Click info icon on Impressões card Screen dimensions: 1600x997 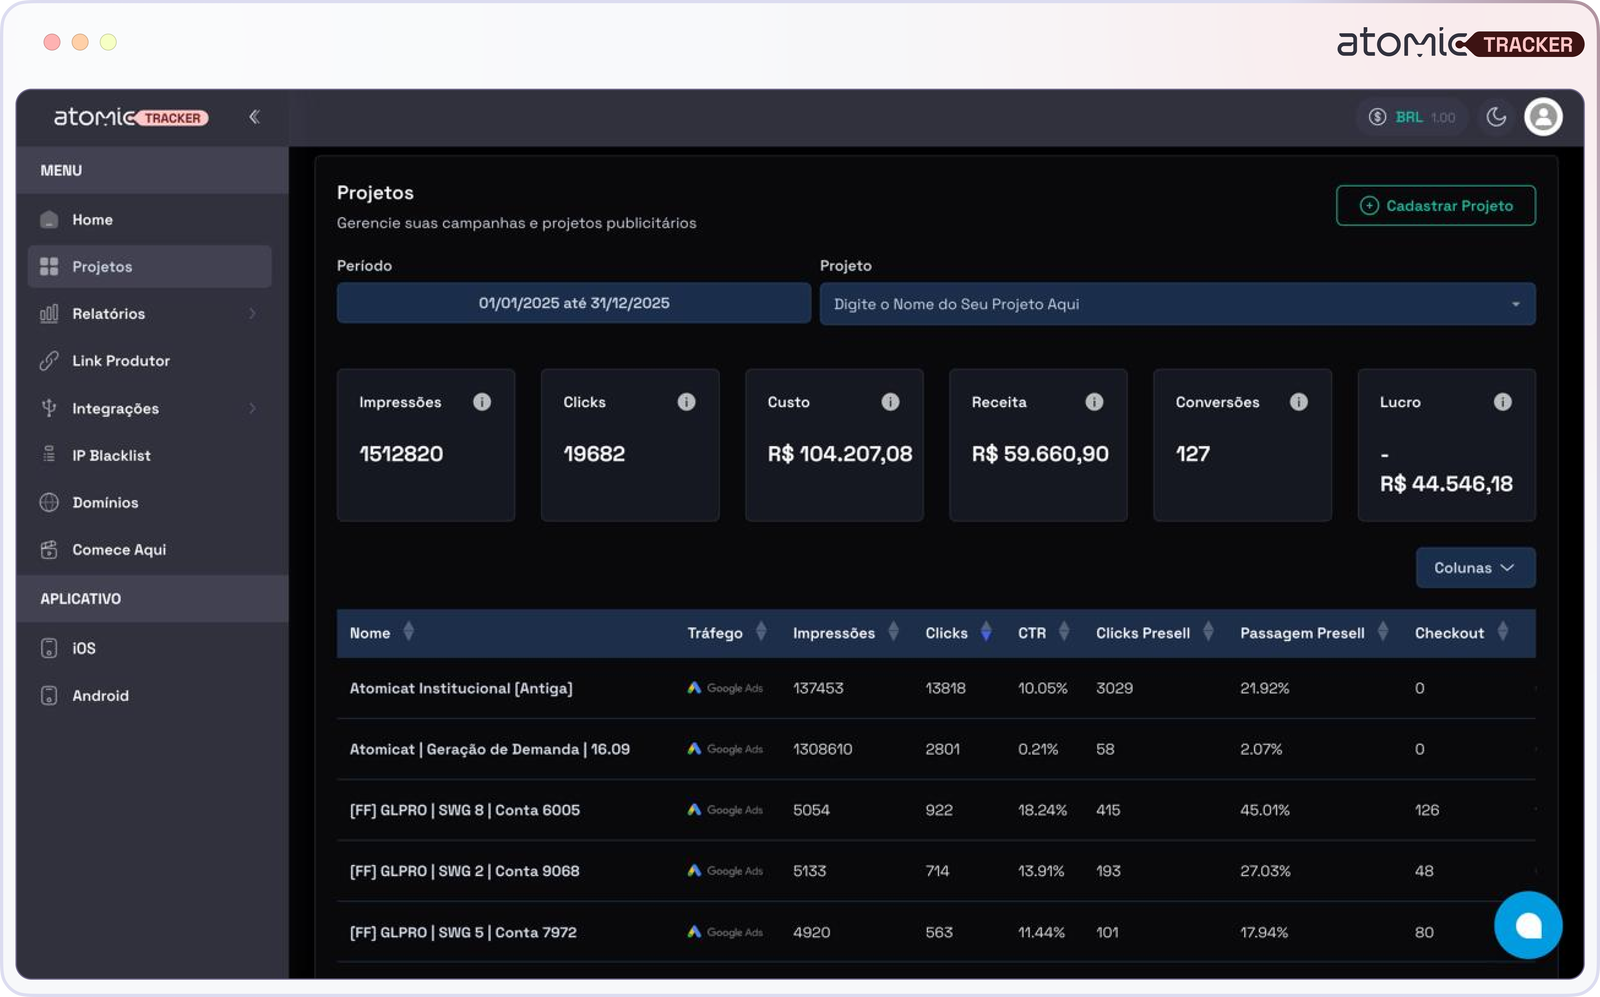coord(482,402)
